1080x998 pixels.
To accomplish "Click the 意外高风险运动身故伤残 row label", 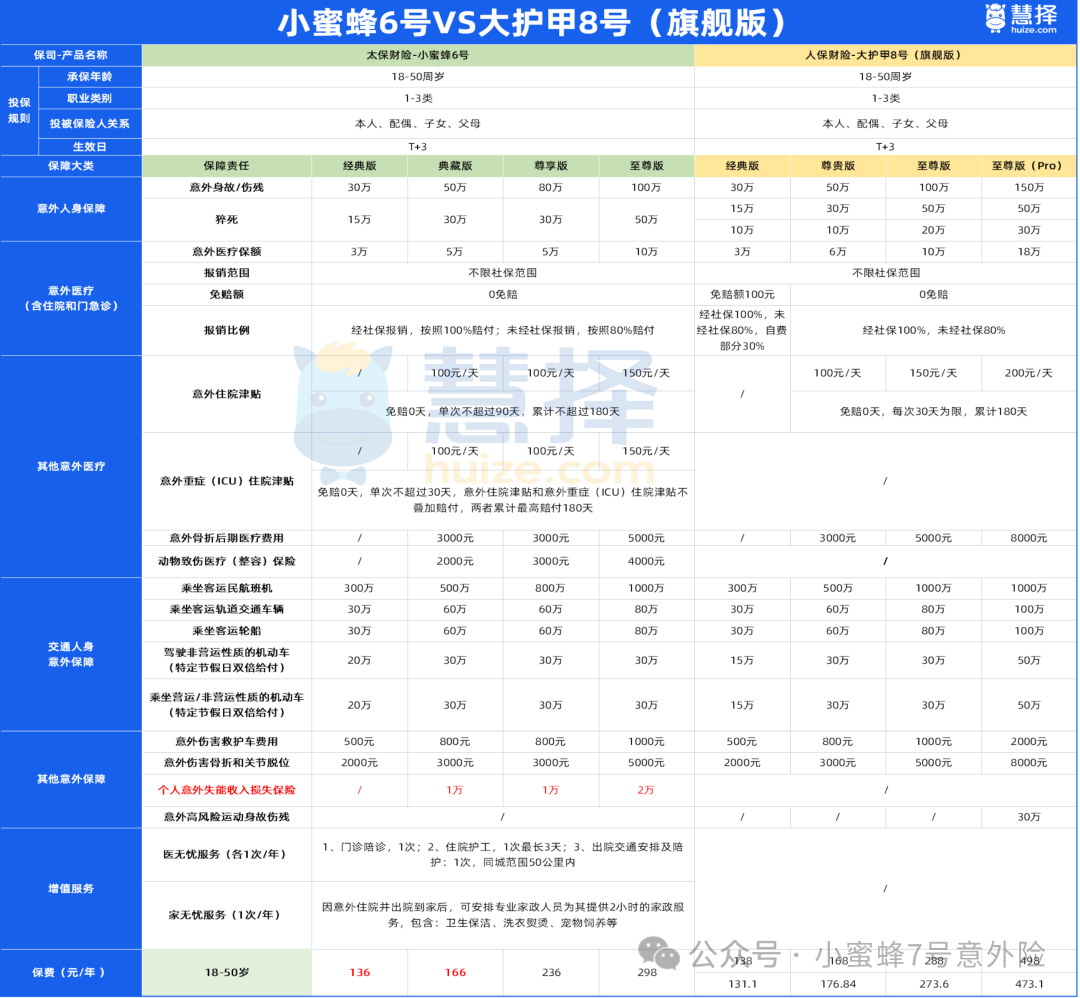I will pos(227,817).
